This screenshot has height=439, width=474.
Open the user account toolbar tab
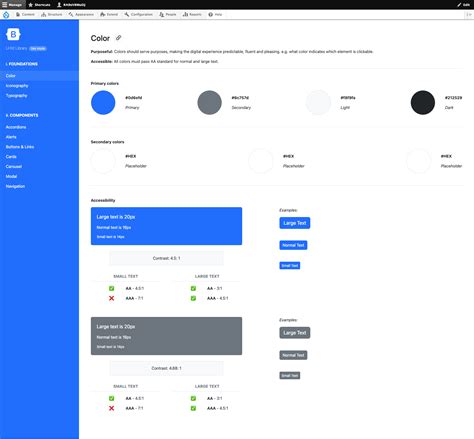click(x=71, y=5)
